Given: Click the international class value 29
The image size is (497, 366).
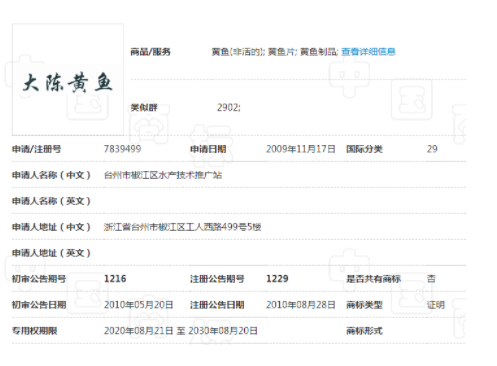Looking at the screenshot, I should 432,149.
